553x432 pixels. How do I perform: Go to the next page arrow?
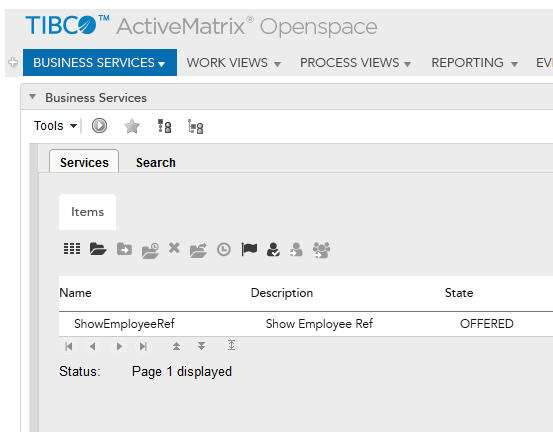119,346
